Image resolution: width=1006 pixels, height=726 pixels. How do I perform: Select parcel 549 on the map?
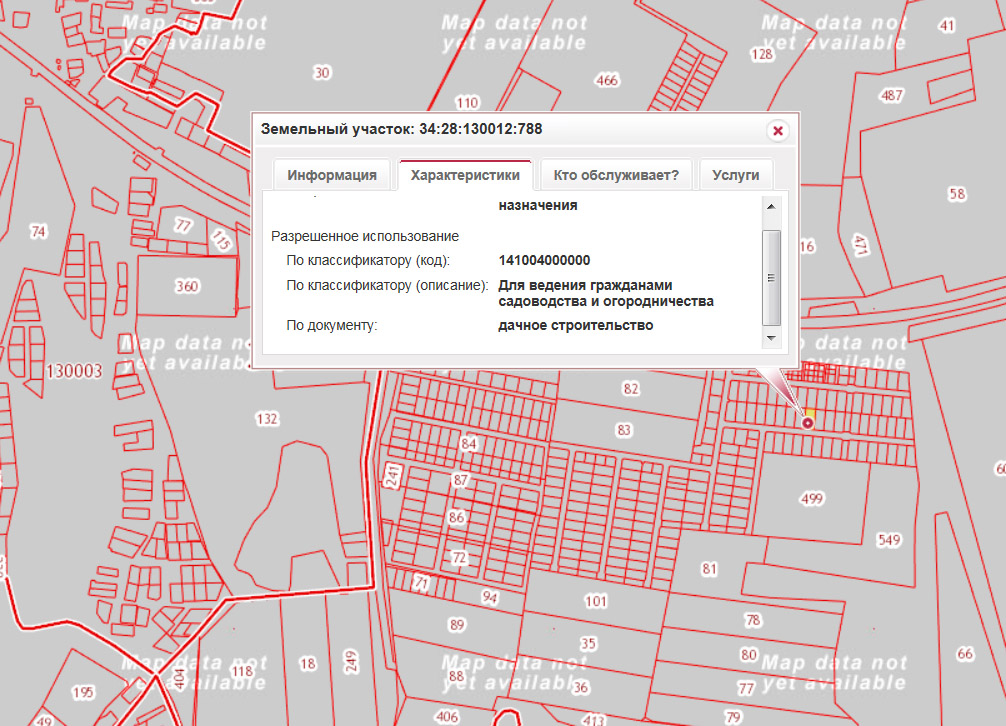click(889, 540)
